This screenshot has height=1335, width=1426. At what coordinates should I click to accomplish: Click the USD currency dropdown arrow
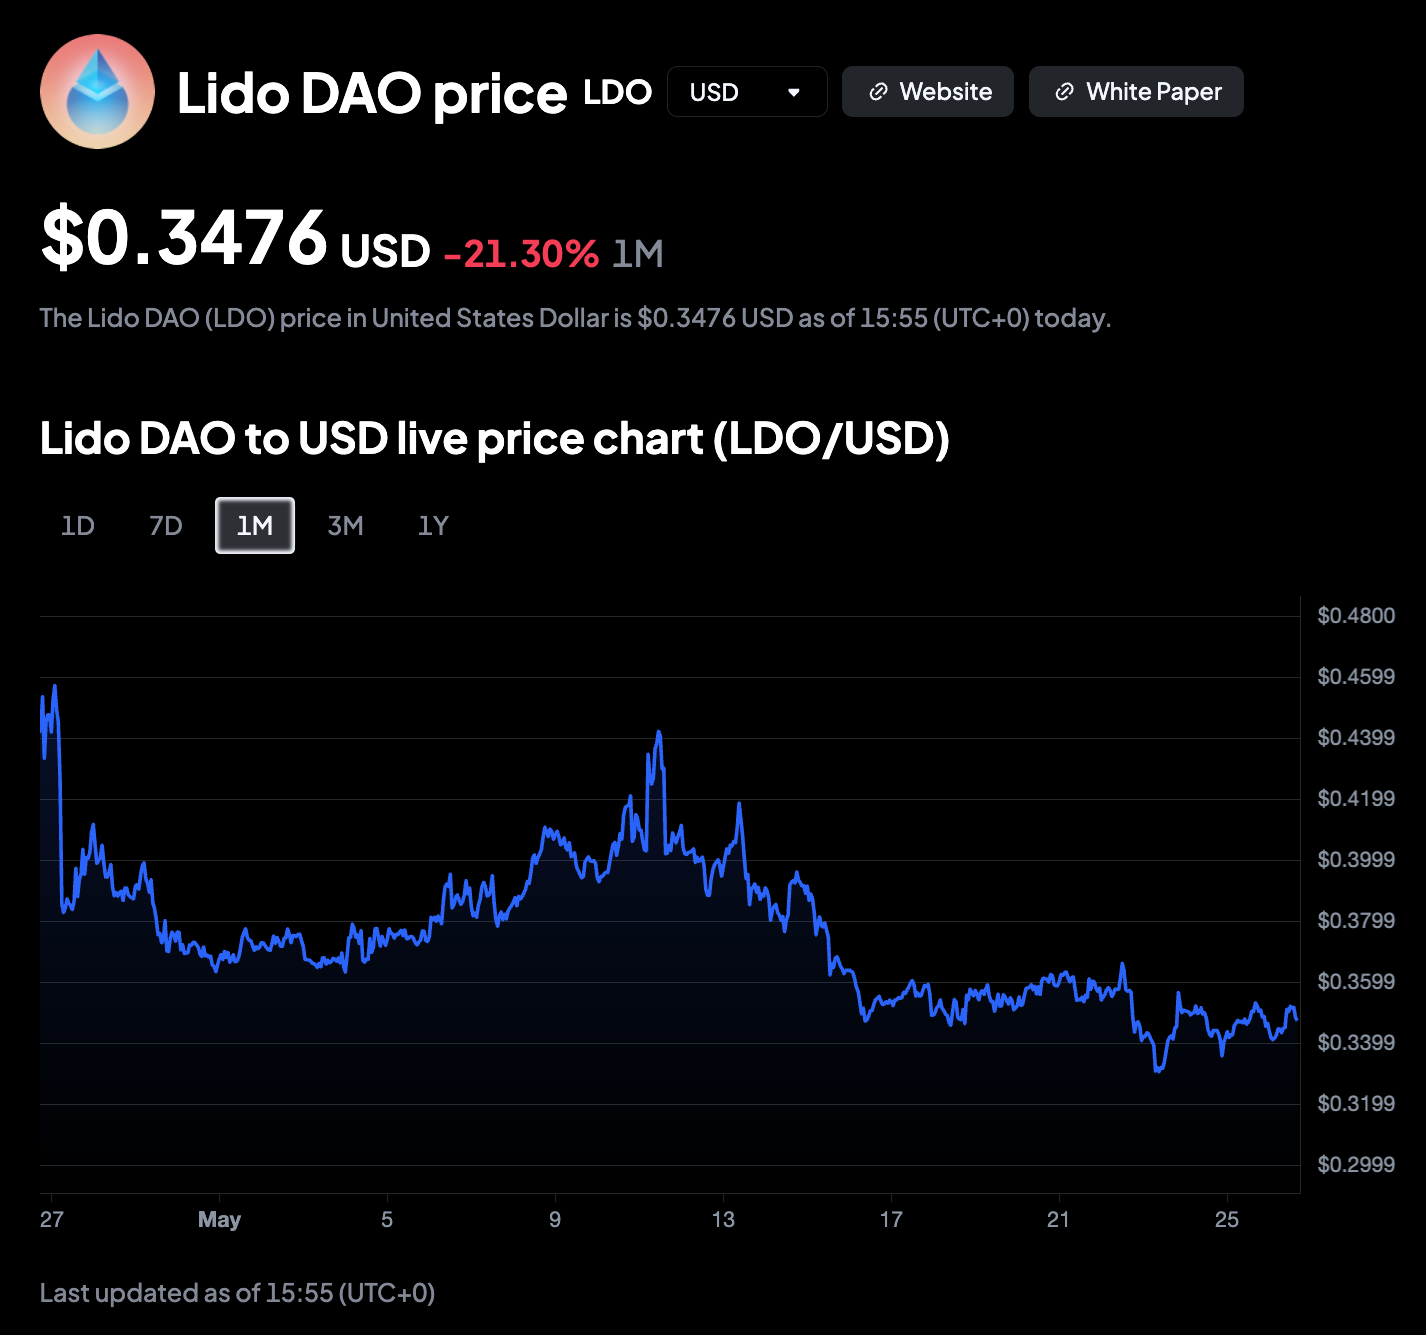794,92
